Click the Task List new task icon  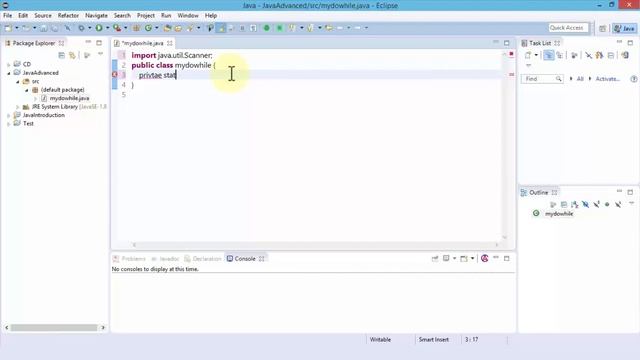528,55
